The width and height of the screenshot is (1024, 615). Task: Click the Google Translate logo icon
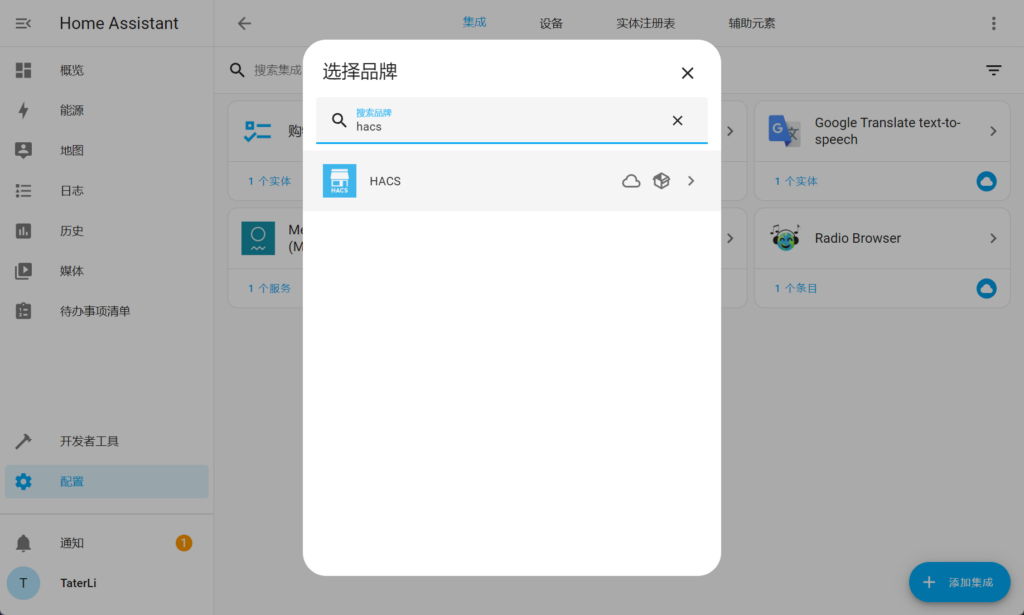(x=784, y=131)
